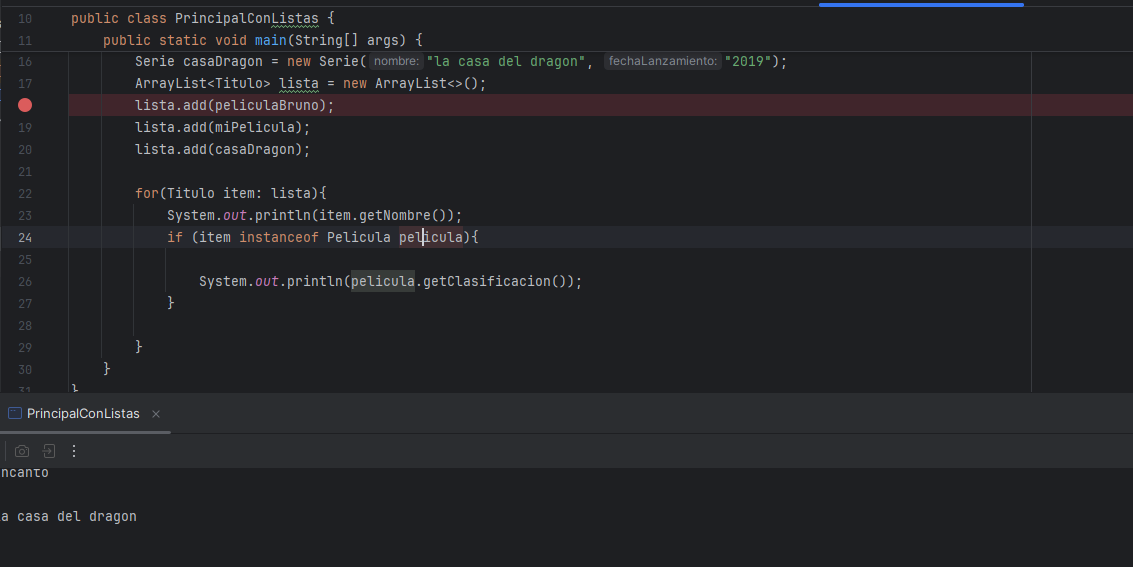Click the blue progress bar at the top
This screenshot has width=1133, height=567.
click(x=921, y=4)
